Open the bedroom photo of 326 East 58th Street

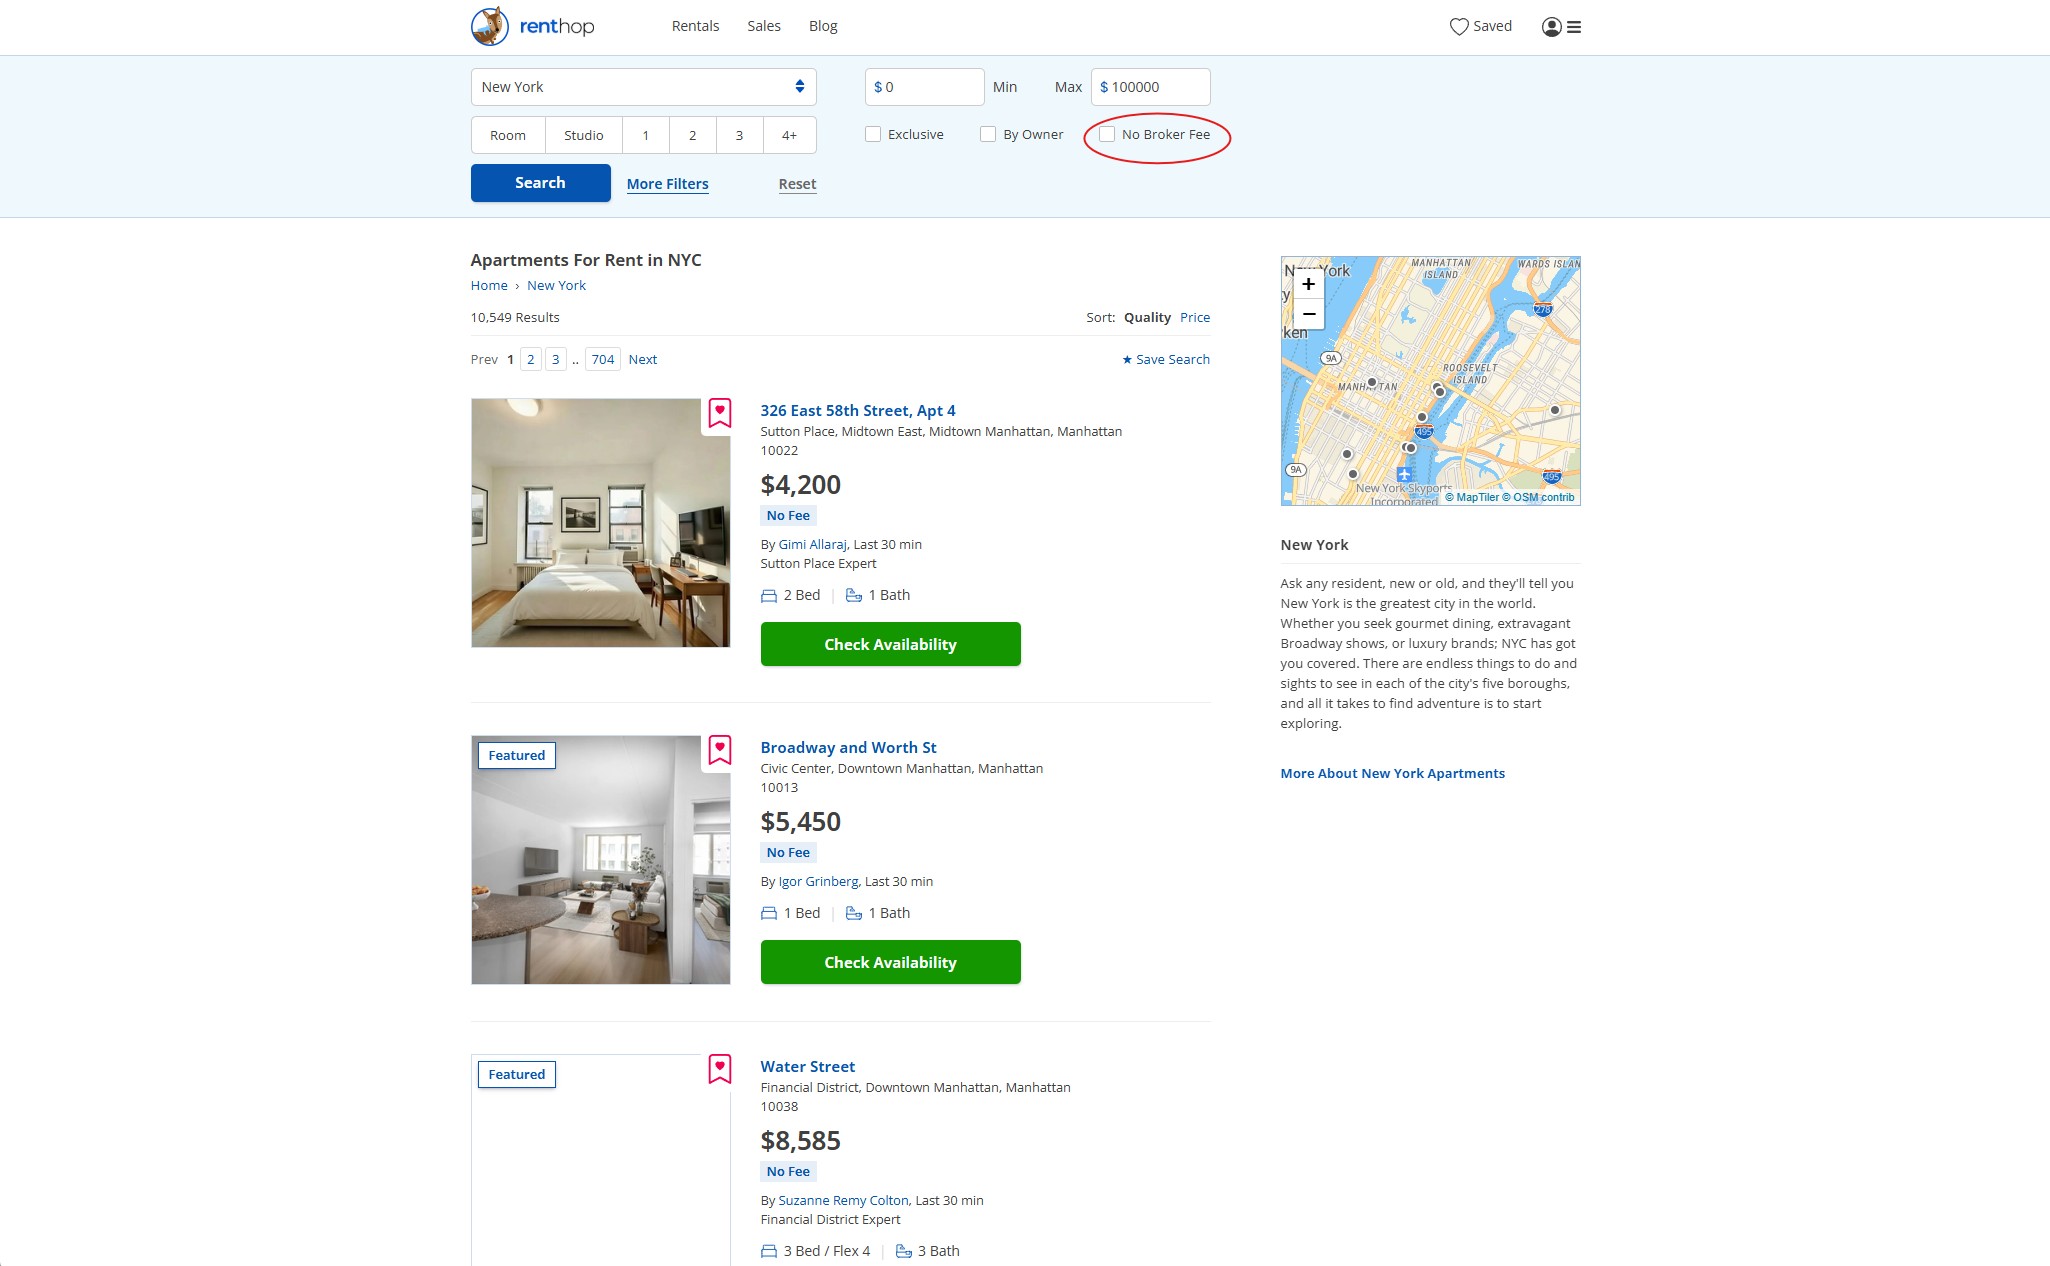tap(600, 523)
